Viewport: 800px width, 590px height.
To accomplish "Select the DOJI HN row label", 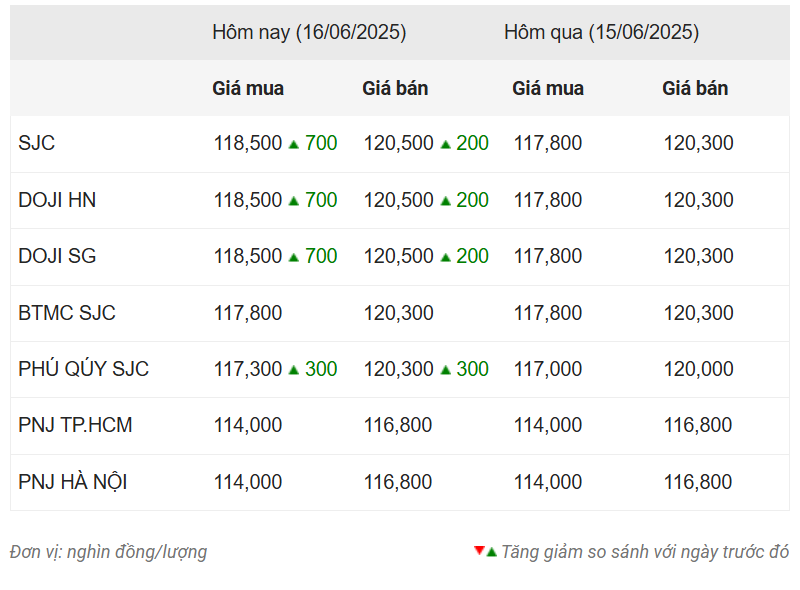I will coord(57,200).
